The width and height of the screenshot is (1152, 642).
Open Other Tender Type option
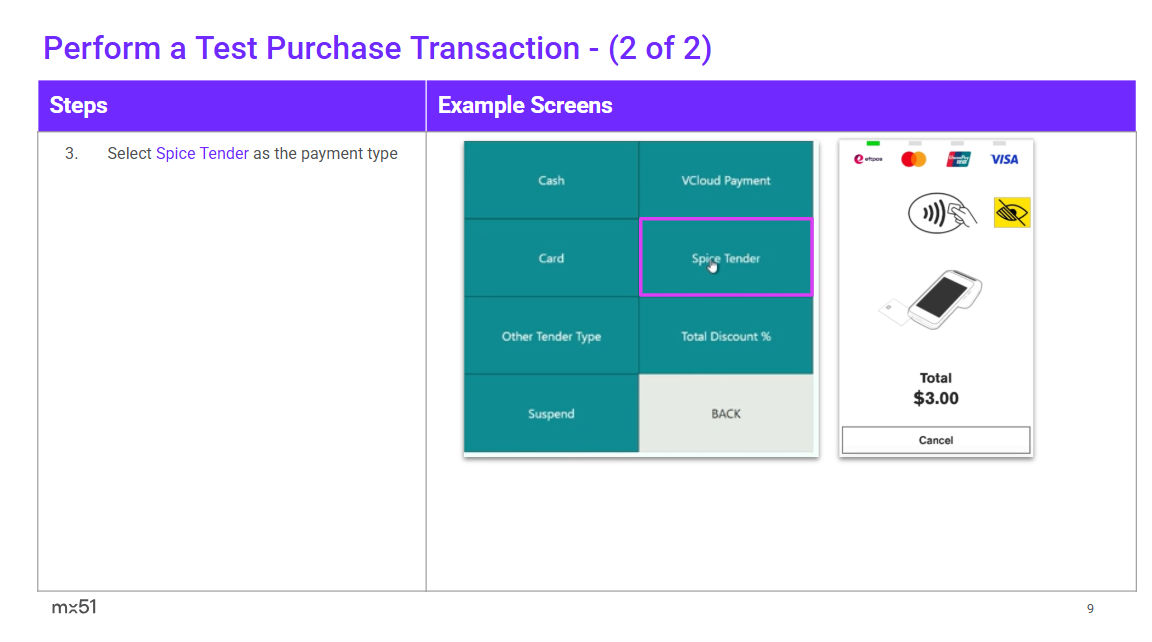coord(551,336)
